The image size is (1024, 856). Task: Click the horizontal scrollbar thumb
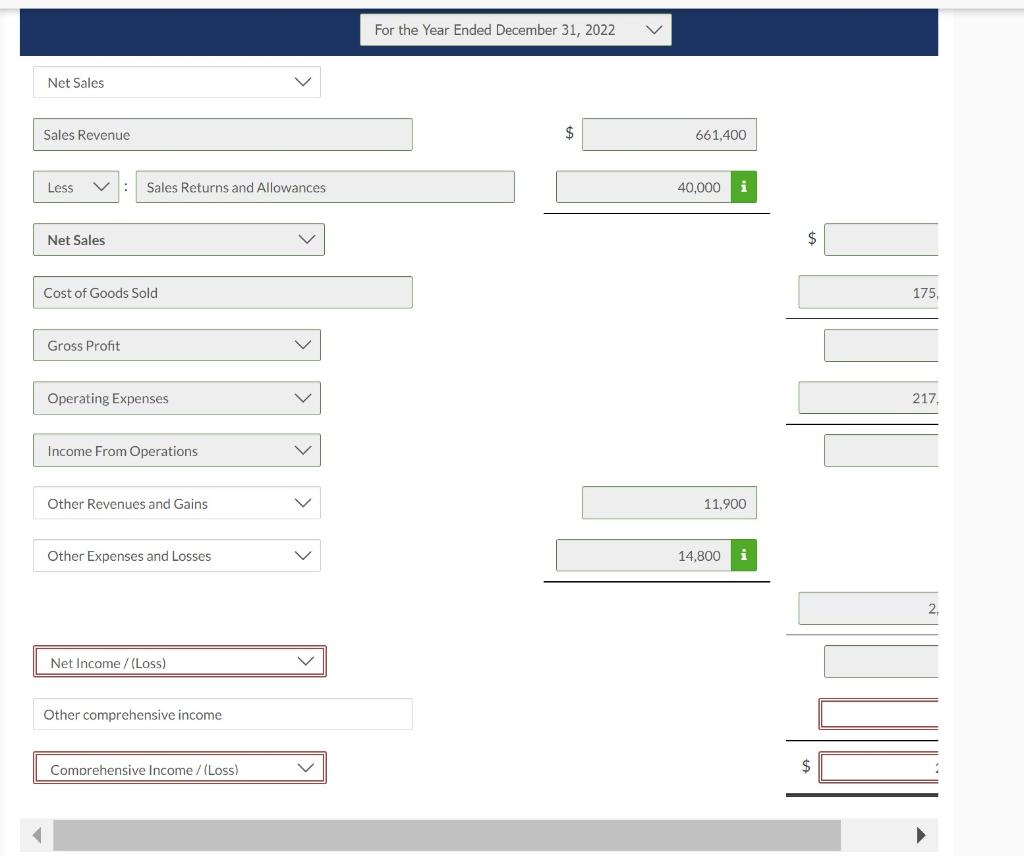[447, 835]
